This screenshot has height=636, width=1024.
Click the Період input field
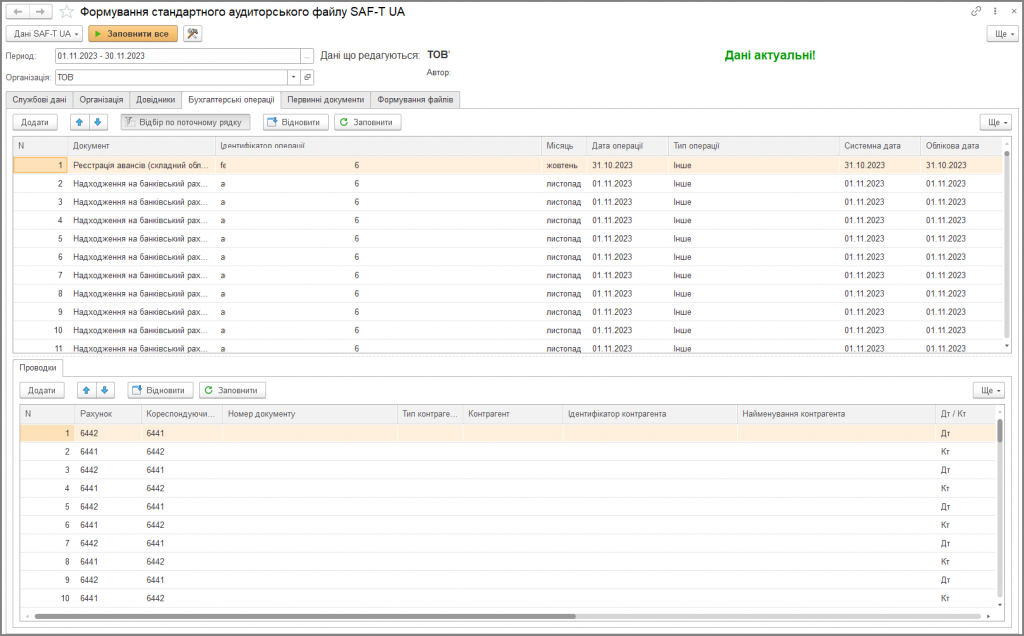click(x=178, y=56)
